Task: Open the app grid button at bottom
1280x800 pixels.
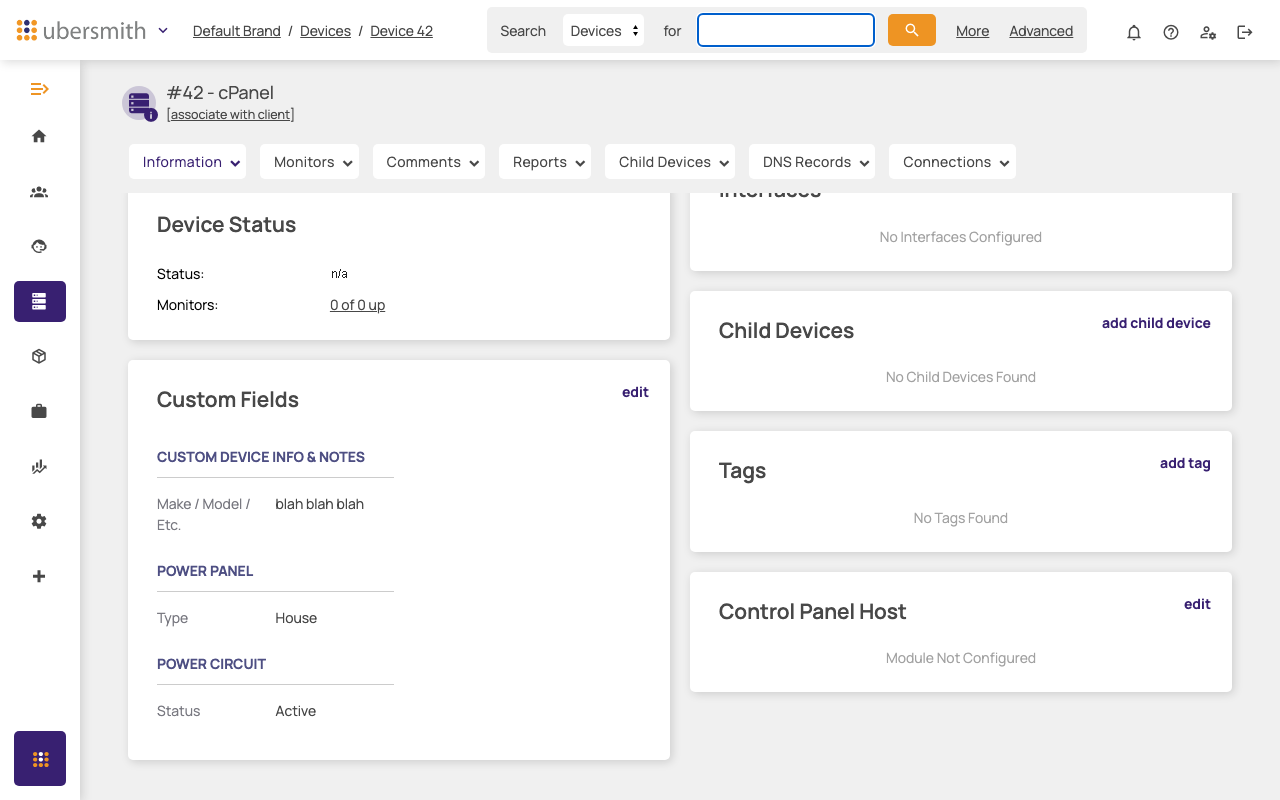Action: click(x=40, y=759)
